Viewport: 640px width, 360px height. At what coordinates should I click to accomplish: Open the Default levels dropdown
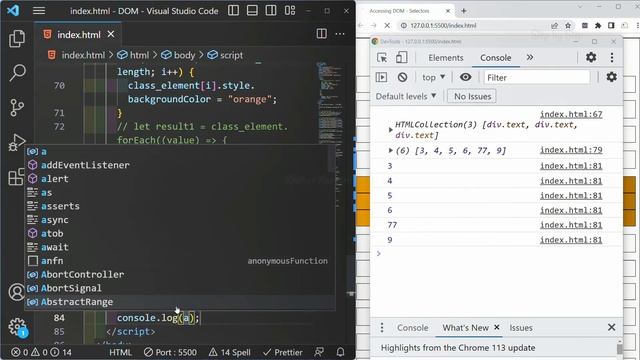pyautogui.click(x=406, y=96)
